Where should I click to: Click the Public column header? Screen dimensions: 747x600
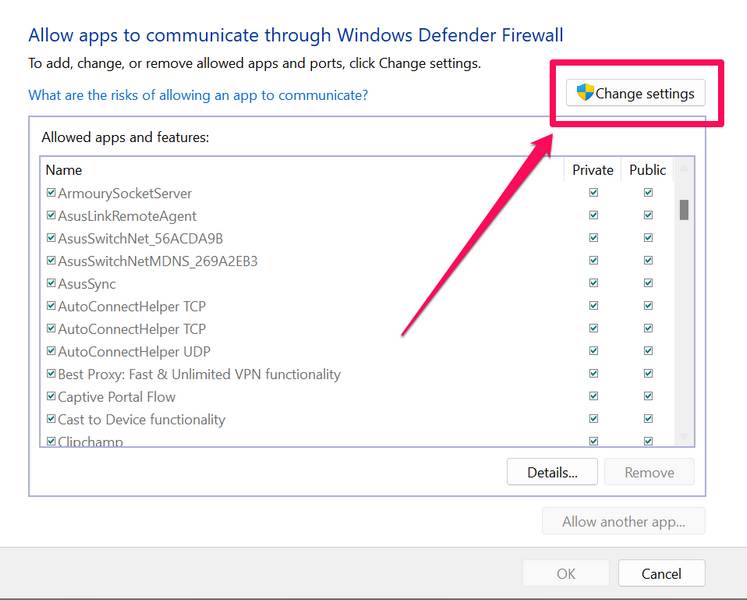coord(648,170)
